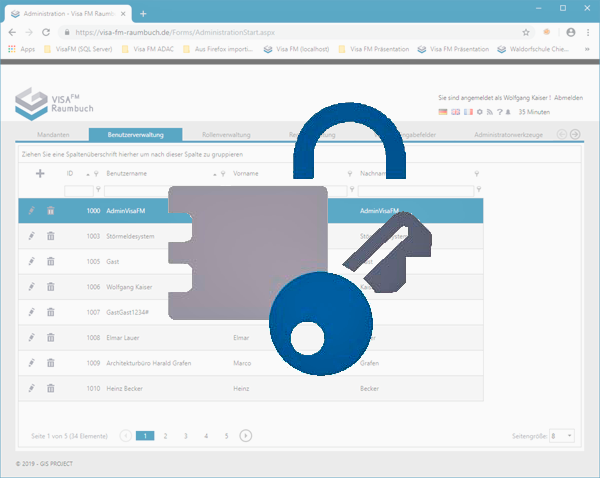600x478 pixels.
Task: Delete user 1003 Störmeldesystem
Action: click(x=51, y=236)
